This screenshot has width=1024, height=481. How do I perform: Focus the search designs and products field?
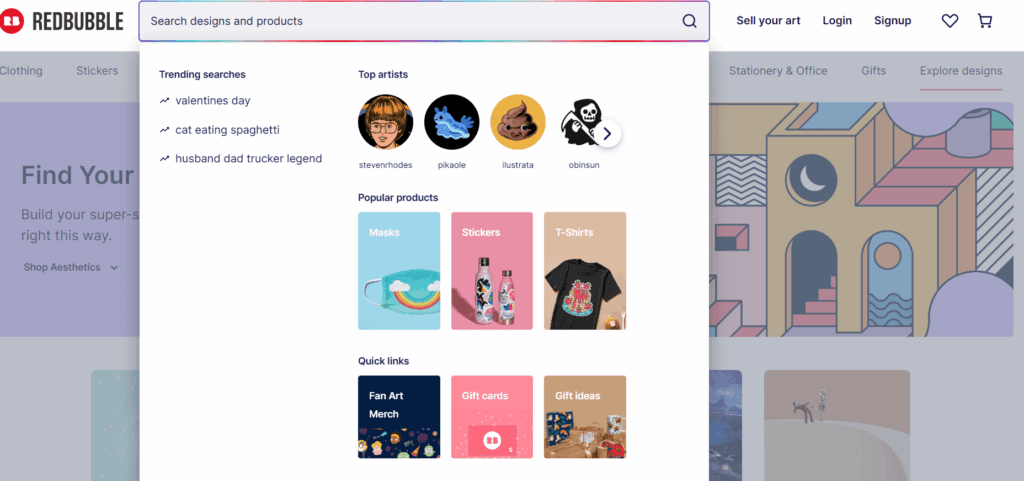pyautogui.click(x=411, y=21)
